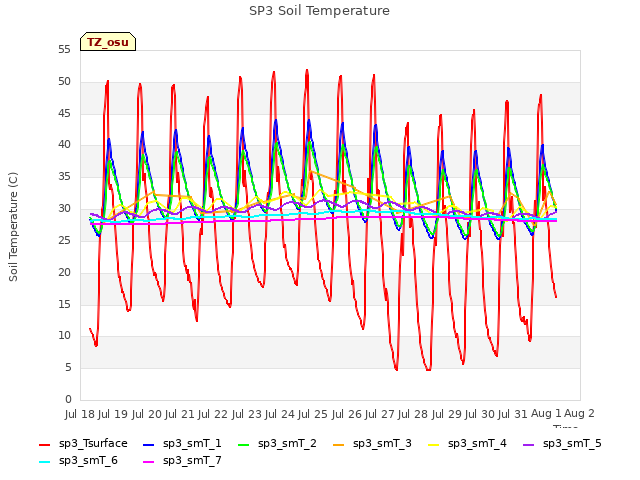
Task: Click the sp3_smT_5 purple legend swatch
Action: point(529,444)
